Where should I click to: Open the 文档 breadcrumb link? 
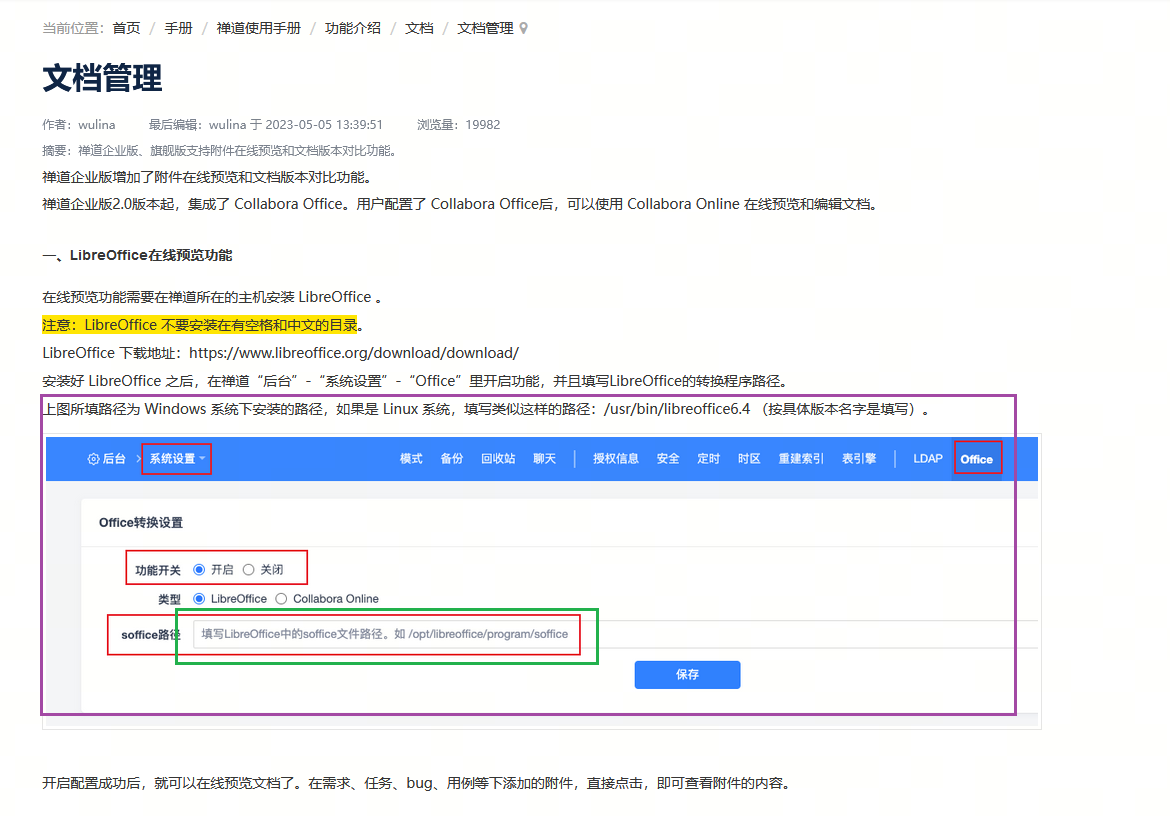pyautogui.click(x=419, y=28)
